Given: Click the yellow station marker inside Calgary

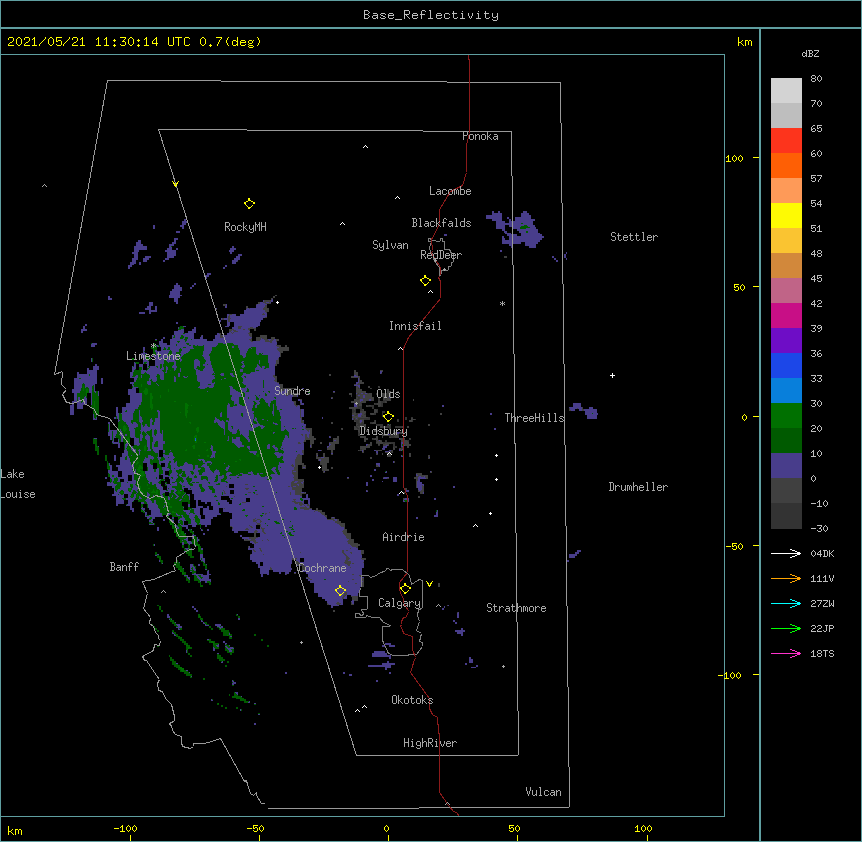Looking at the screenshot, I should tap(405, 589).
